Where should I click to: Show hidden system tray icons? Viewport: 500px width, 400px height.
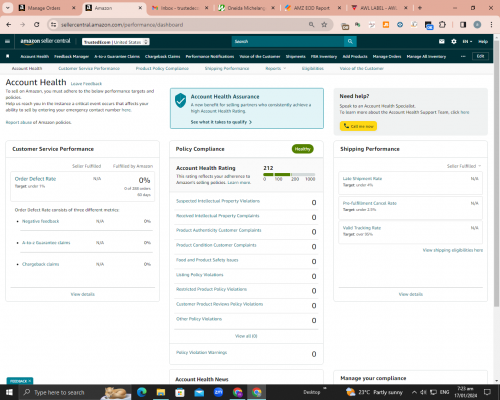point(414,392)
